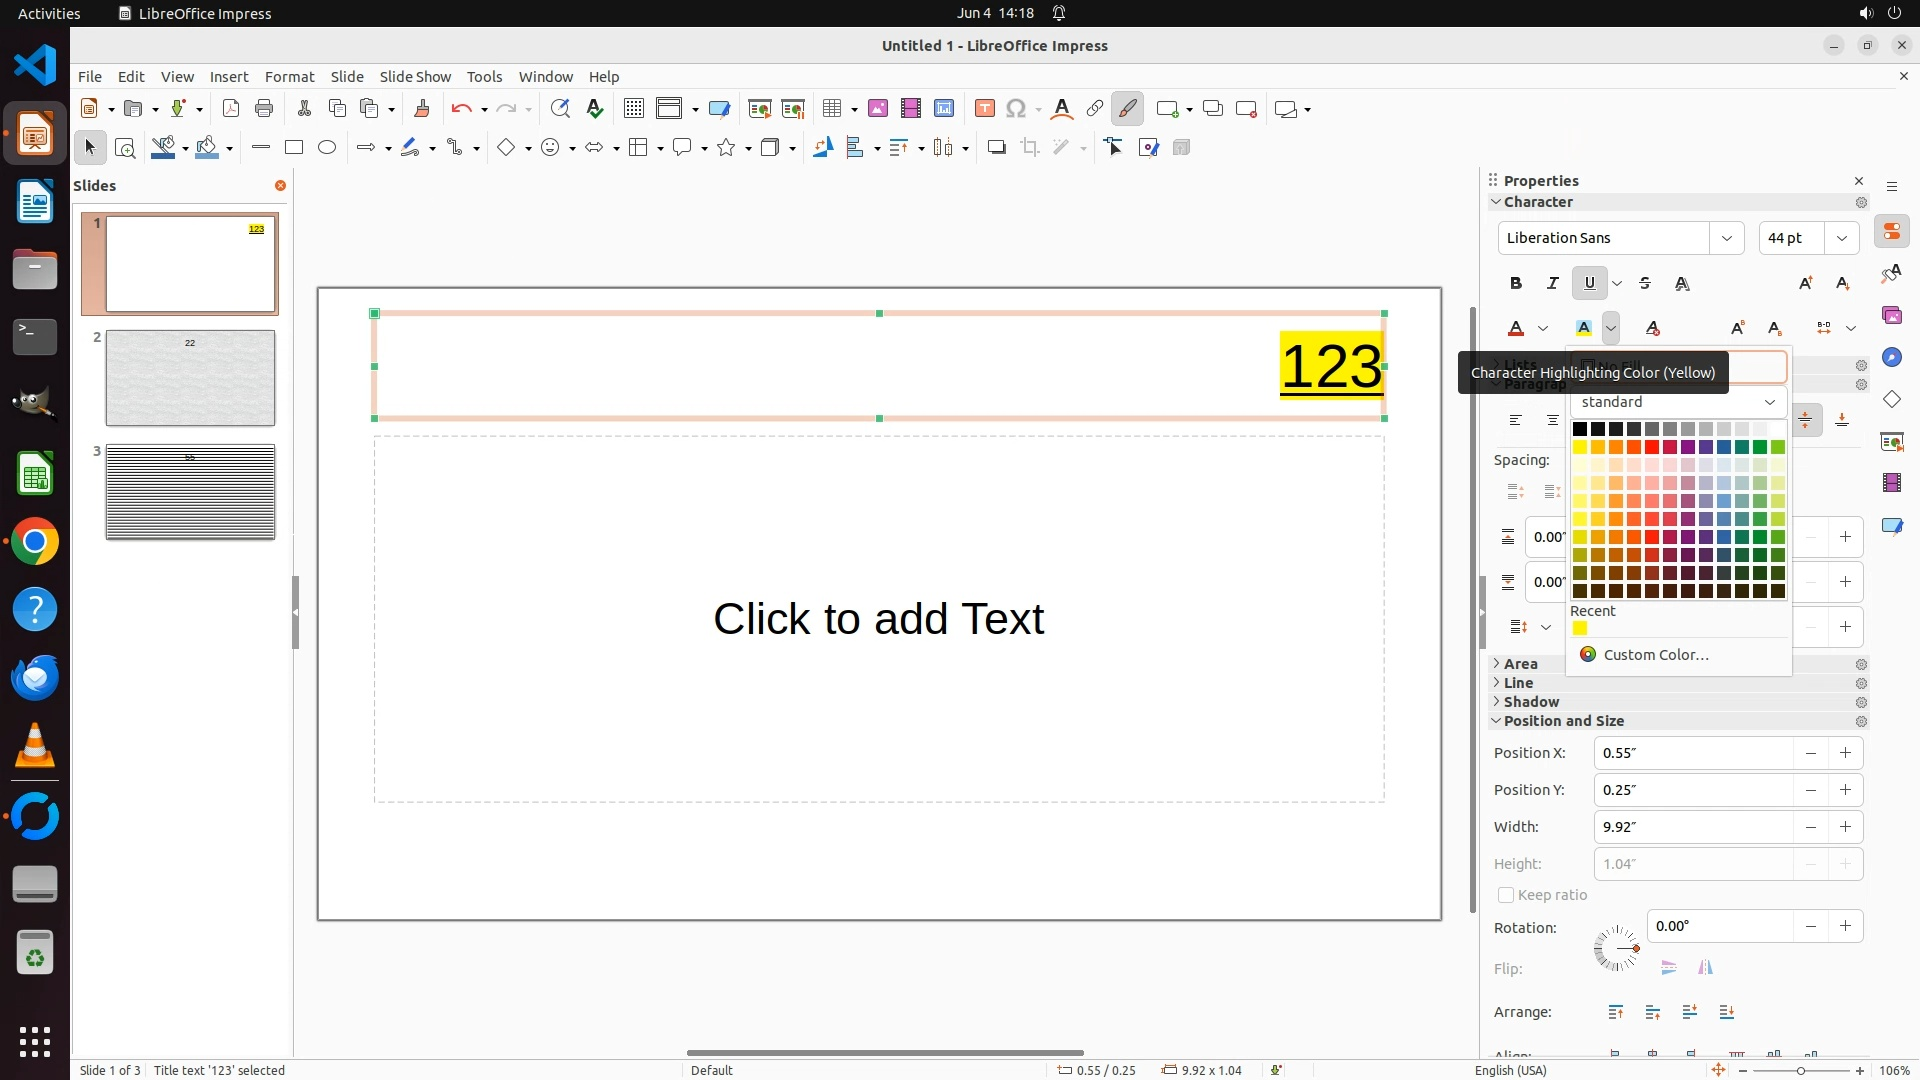Pick the recent yellow color swatch

(1580, 629)
